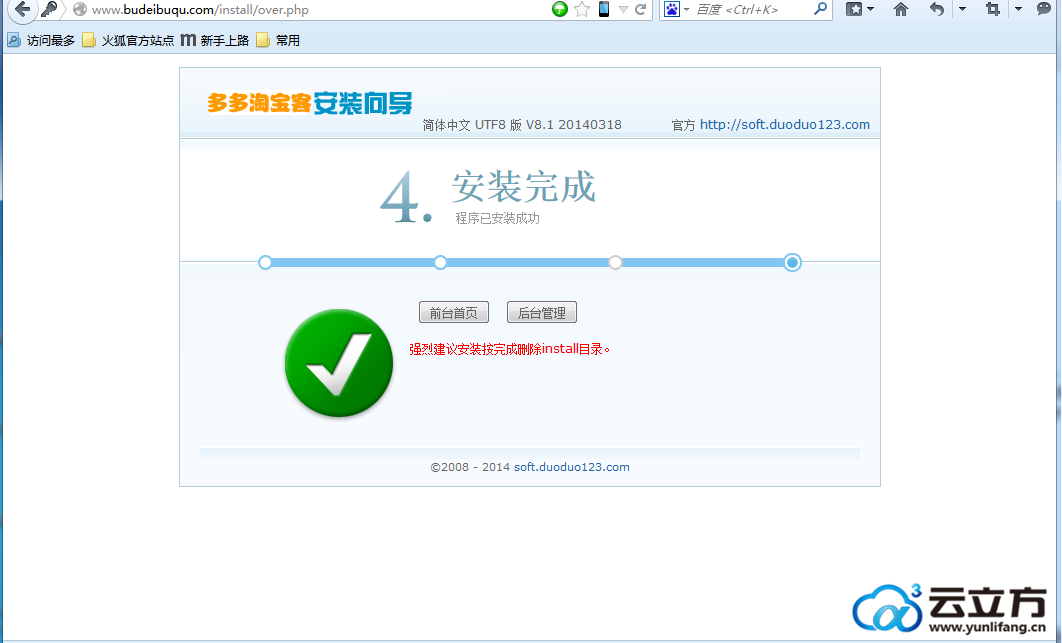This screenshot has width=1062, height=643.
Task: Click the 多多淘宝客 安装向导 logo
Action: point(310,103)
